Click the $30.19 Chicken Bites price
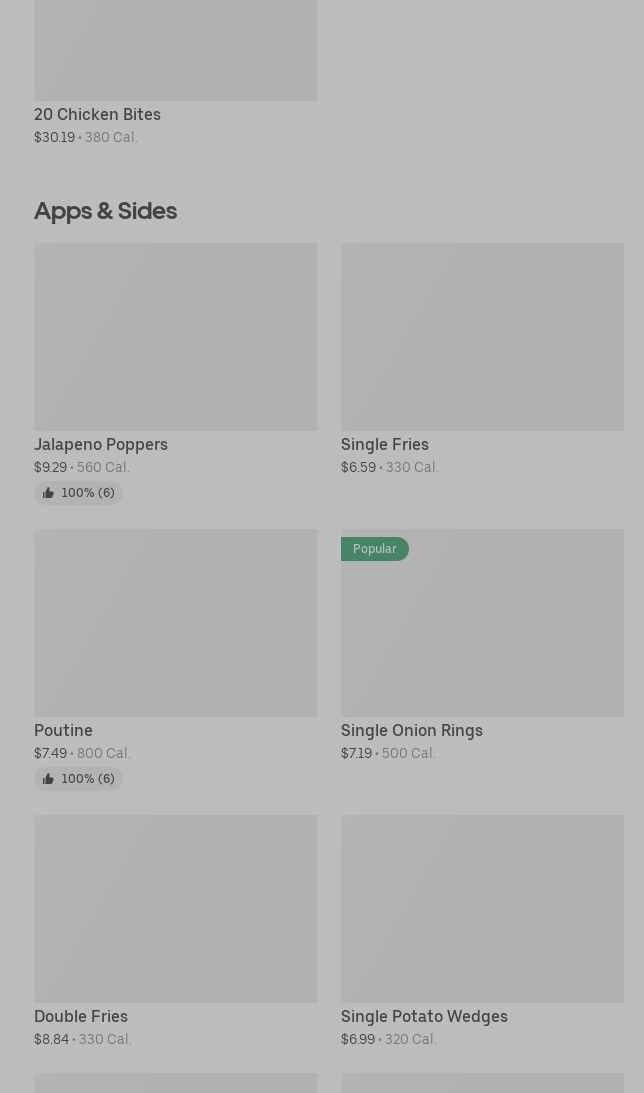 pyautogui.click(x=54, y=137)
